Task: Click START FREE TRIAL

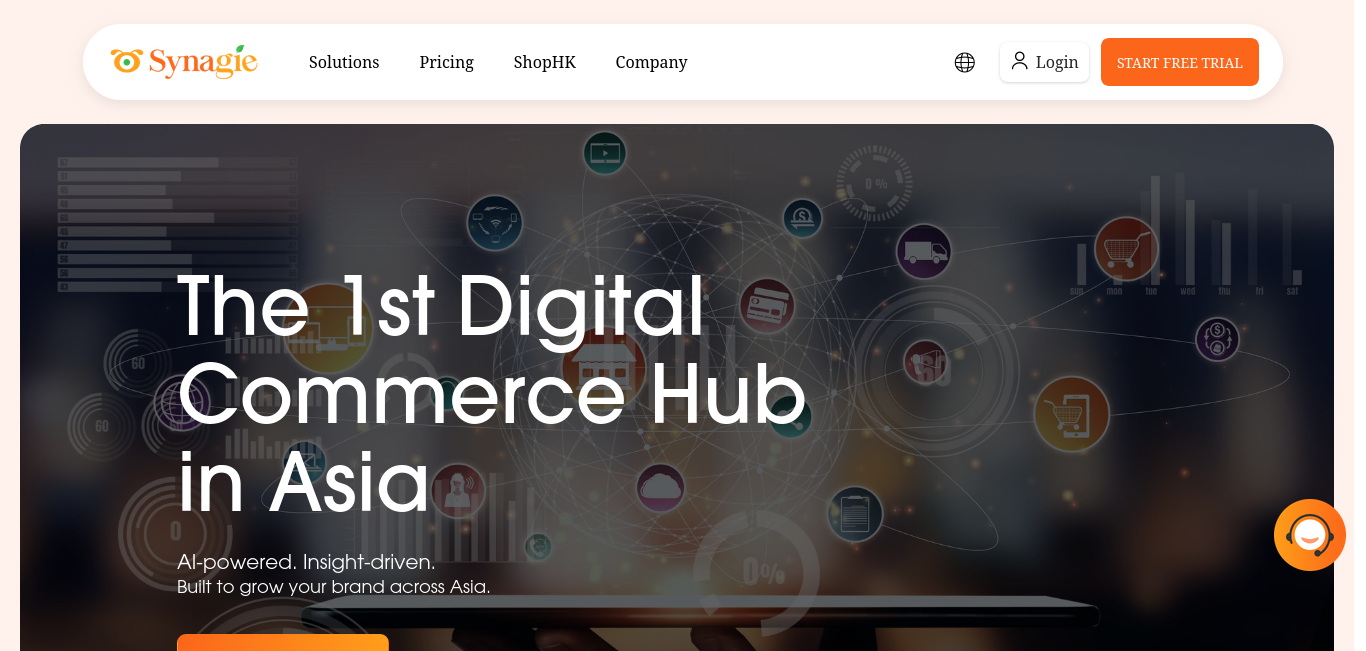Action: (1179, 62)
